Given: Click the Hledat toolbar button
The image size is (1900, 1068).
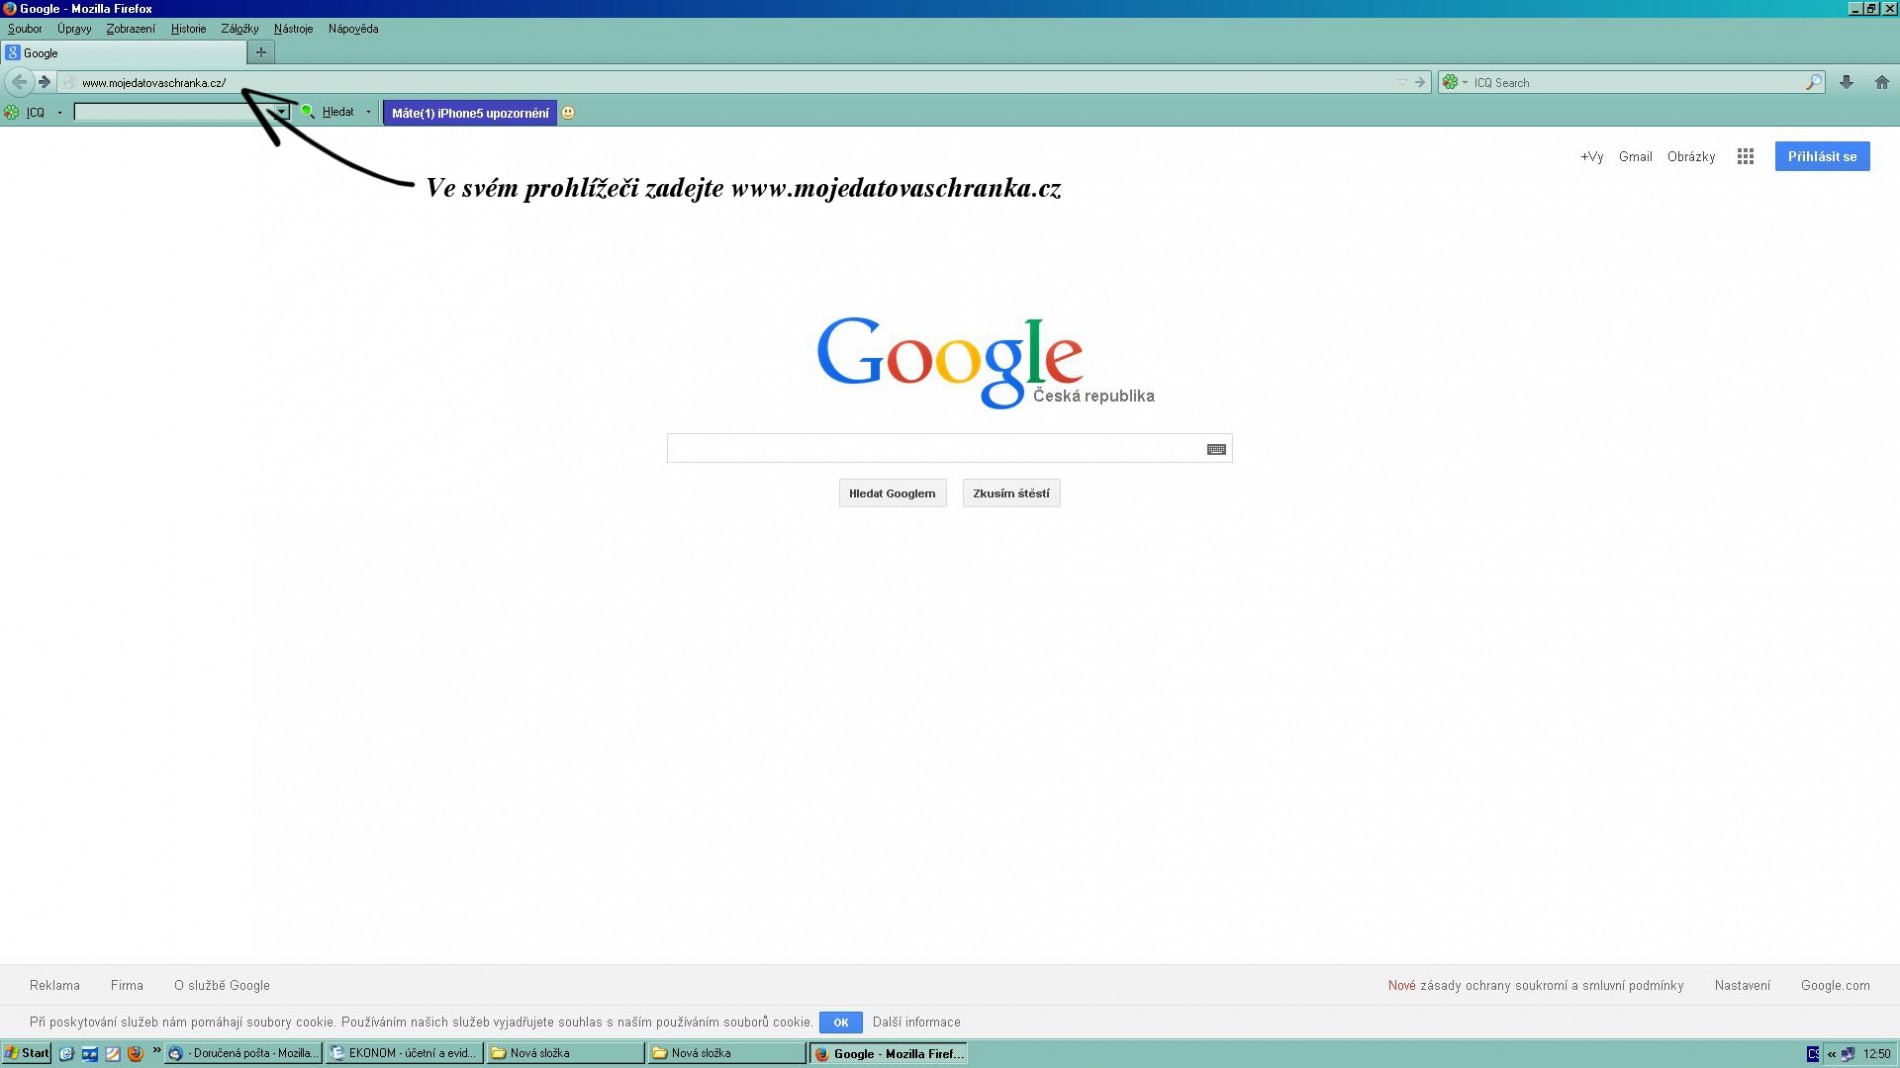Looking at the screenshot, I should click(x=337, y=112).
